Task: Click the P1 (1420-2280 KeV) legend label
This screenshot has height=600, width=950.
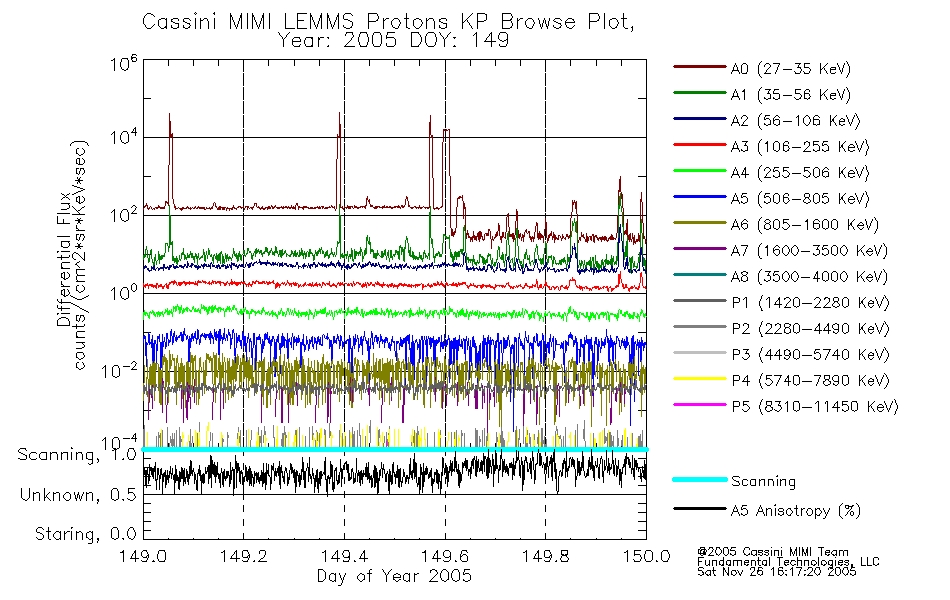Action: click(810, 303)
